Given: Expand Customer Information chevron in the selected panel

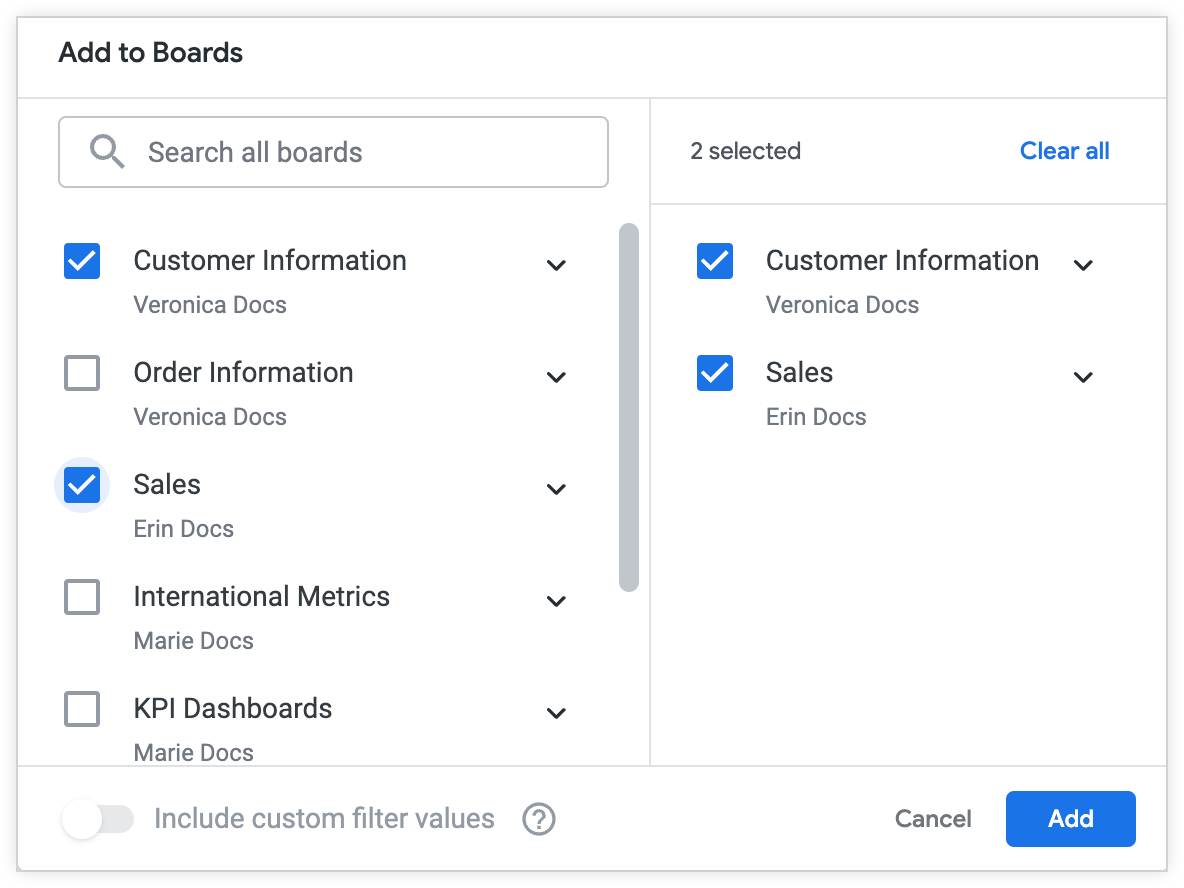Looking at the screenshot, I should click(1083, 265).
